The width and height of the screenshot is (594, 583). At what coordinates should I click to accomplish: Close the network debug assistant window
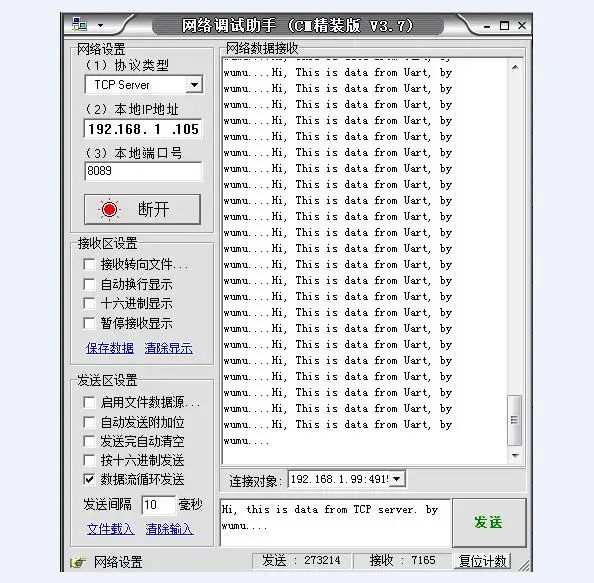click(x=522, y=25)
